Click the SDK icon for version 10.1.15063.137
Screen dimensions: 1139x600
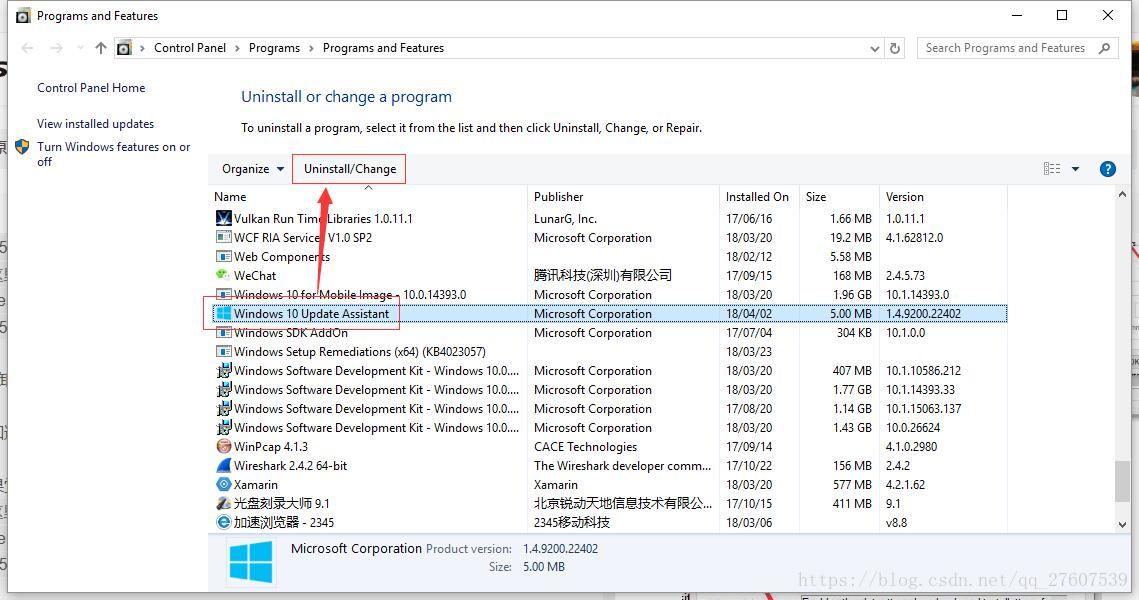(x=224, y=408)
